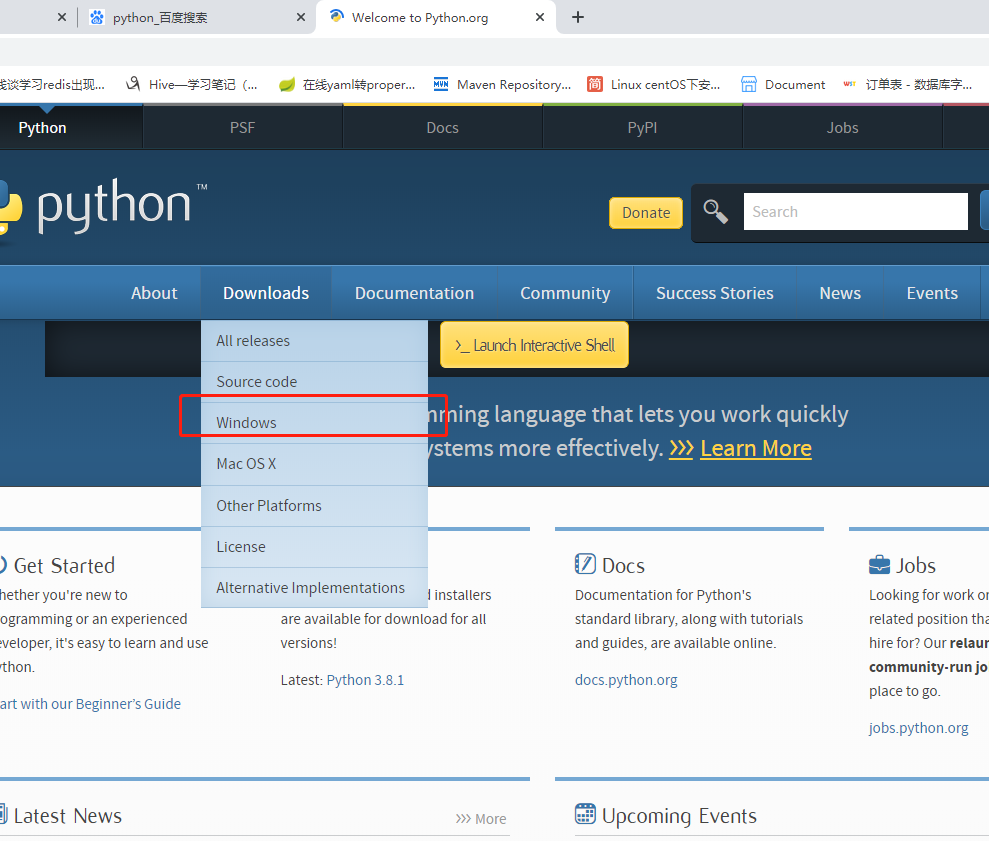Click the Docs section notepad icon

pos(585,563)
